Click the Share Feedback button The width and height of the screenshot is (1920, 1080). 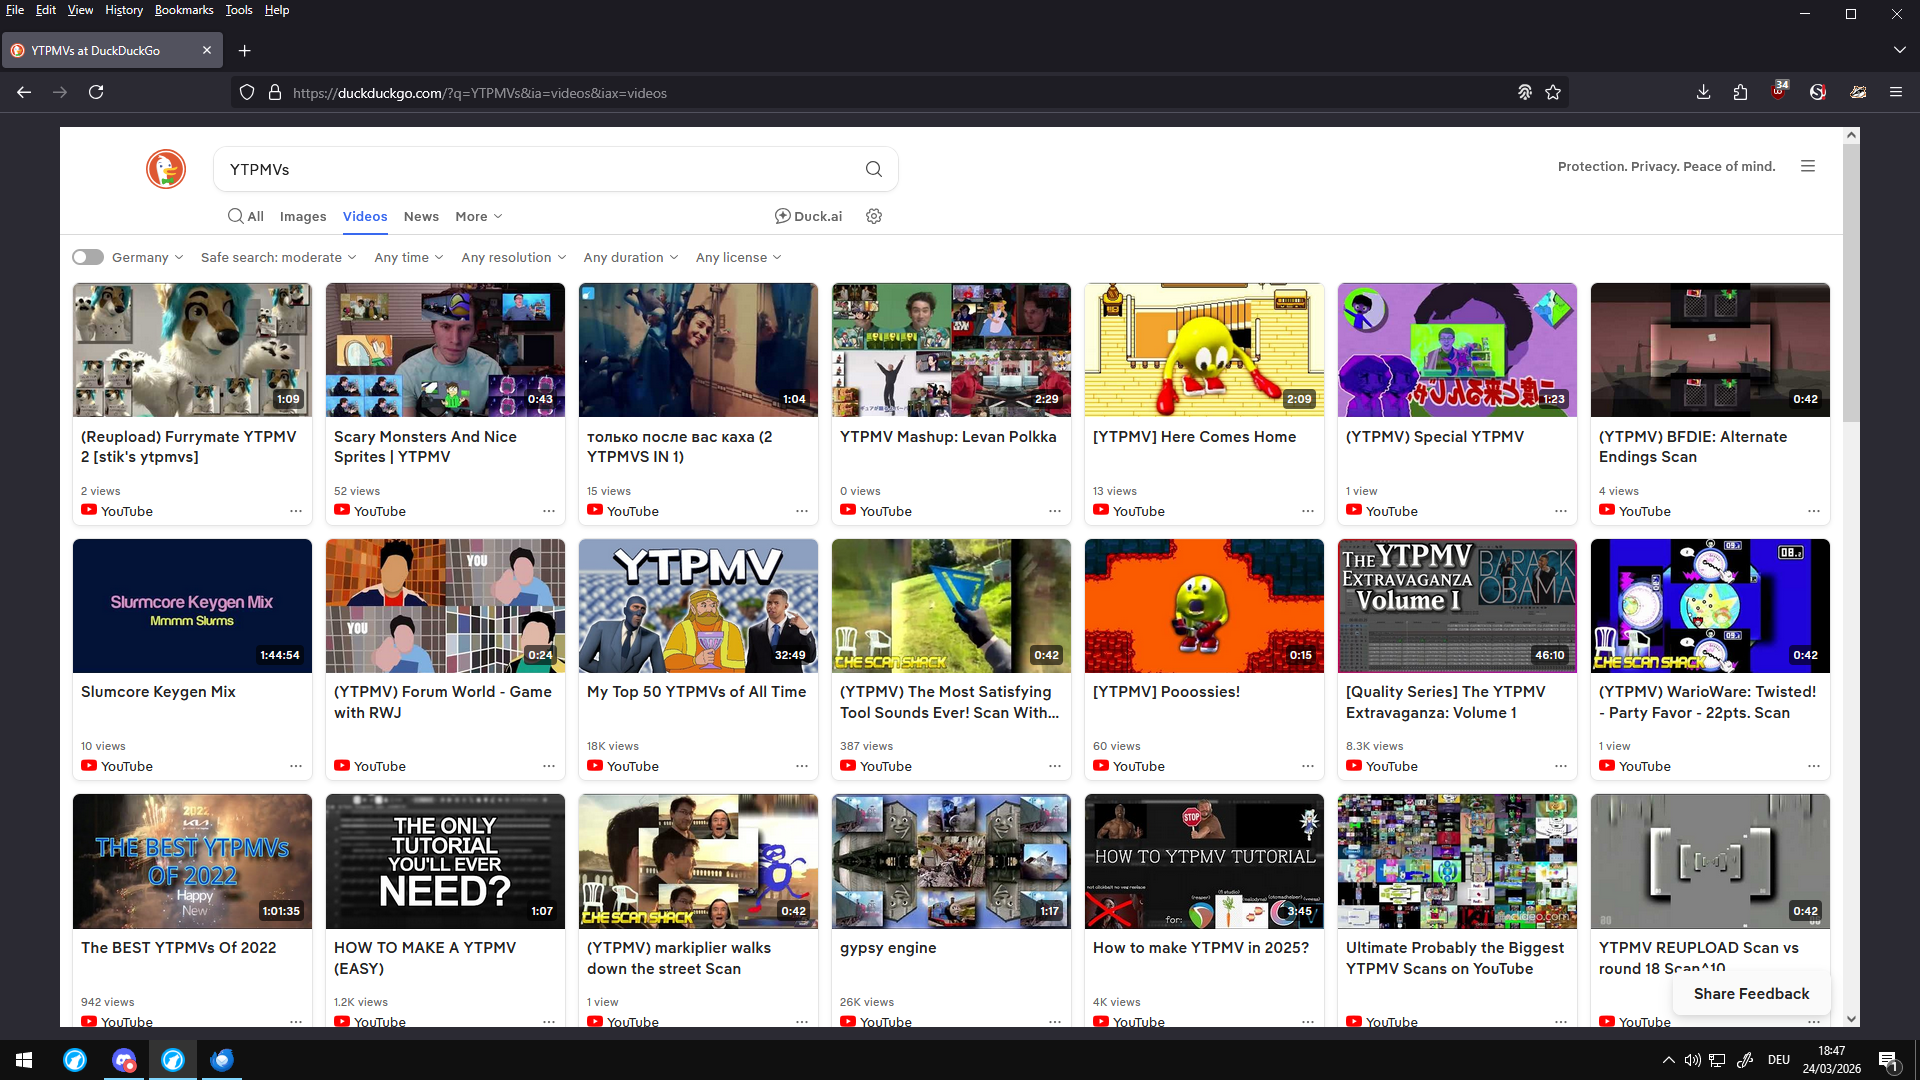[1751, 993]
